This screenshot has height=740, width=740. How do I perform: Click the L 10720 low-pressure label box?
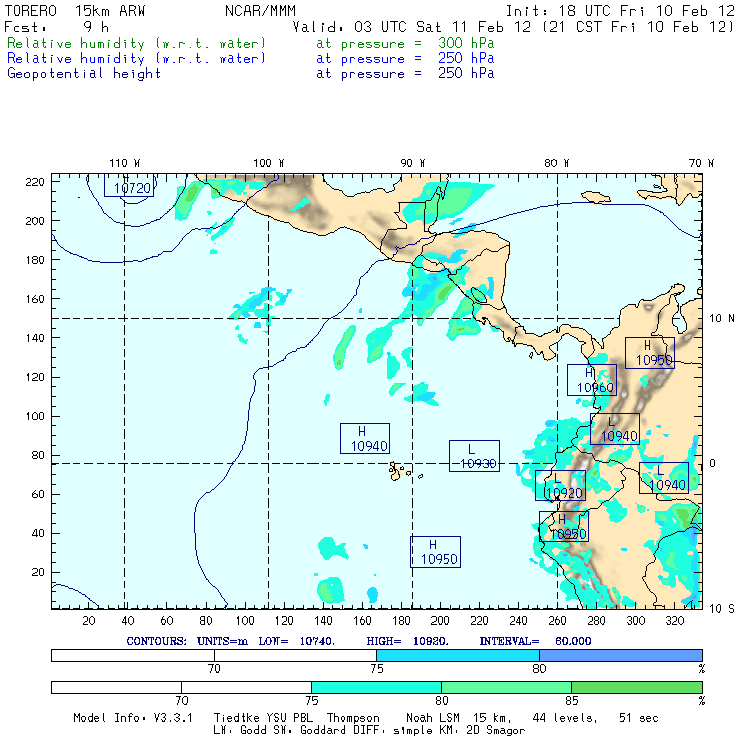129,185
